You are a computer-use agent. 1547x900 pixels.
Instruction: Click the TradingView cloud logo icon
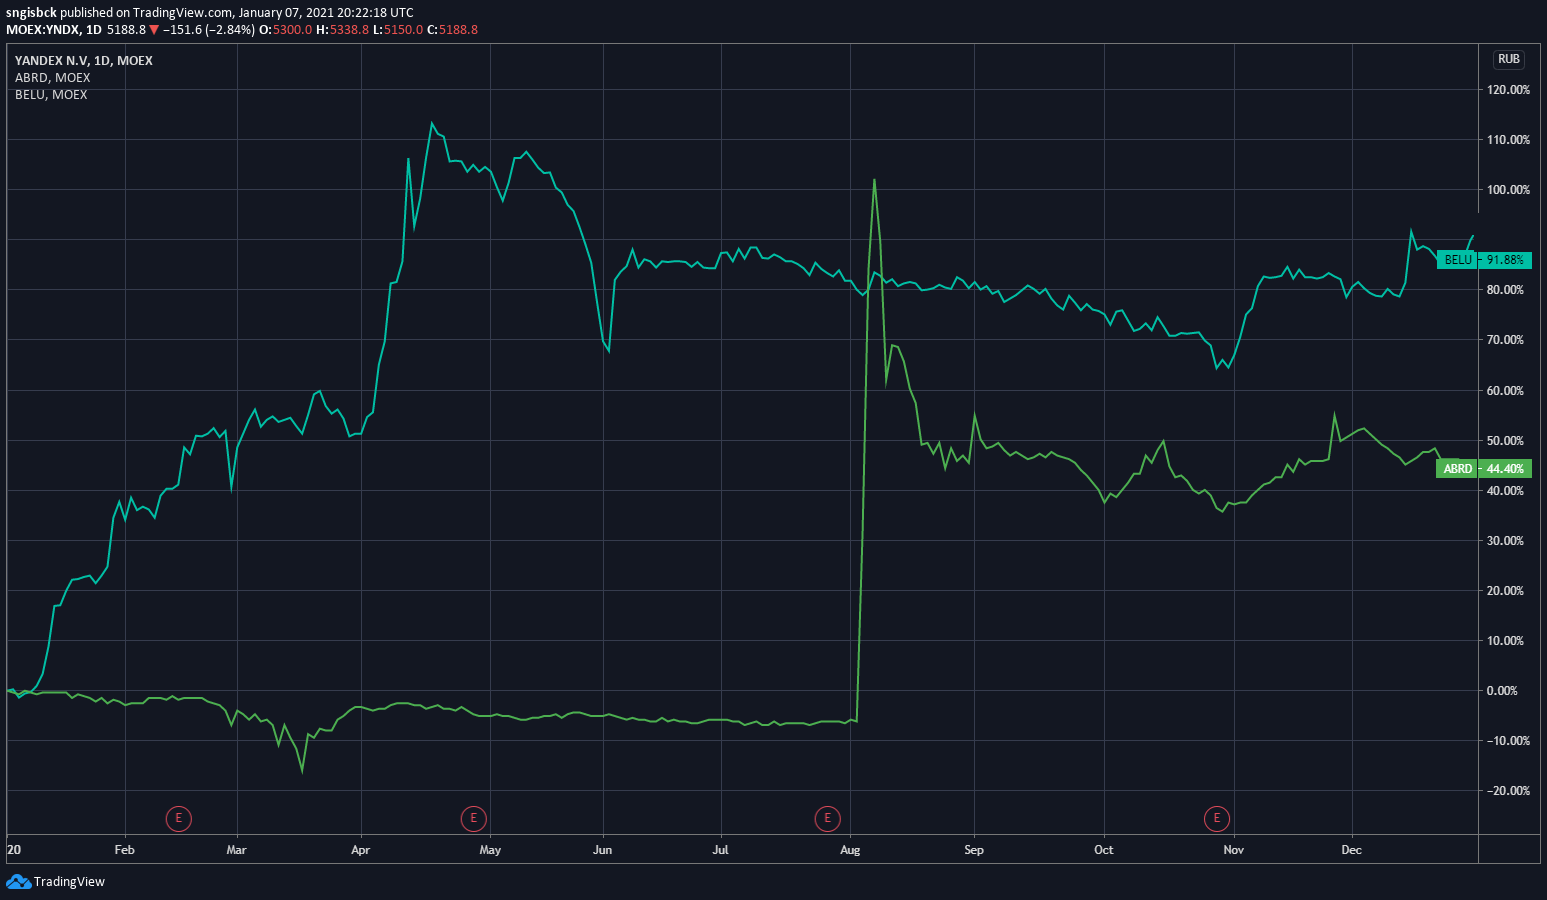[18, 881]
